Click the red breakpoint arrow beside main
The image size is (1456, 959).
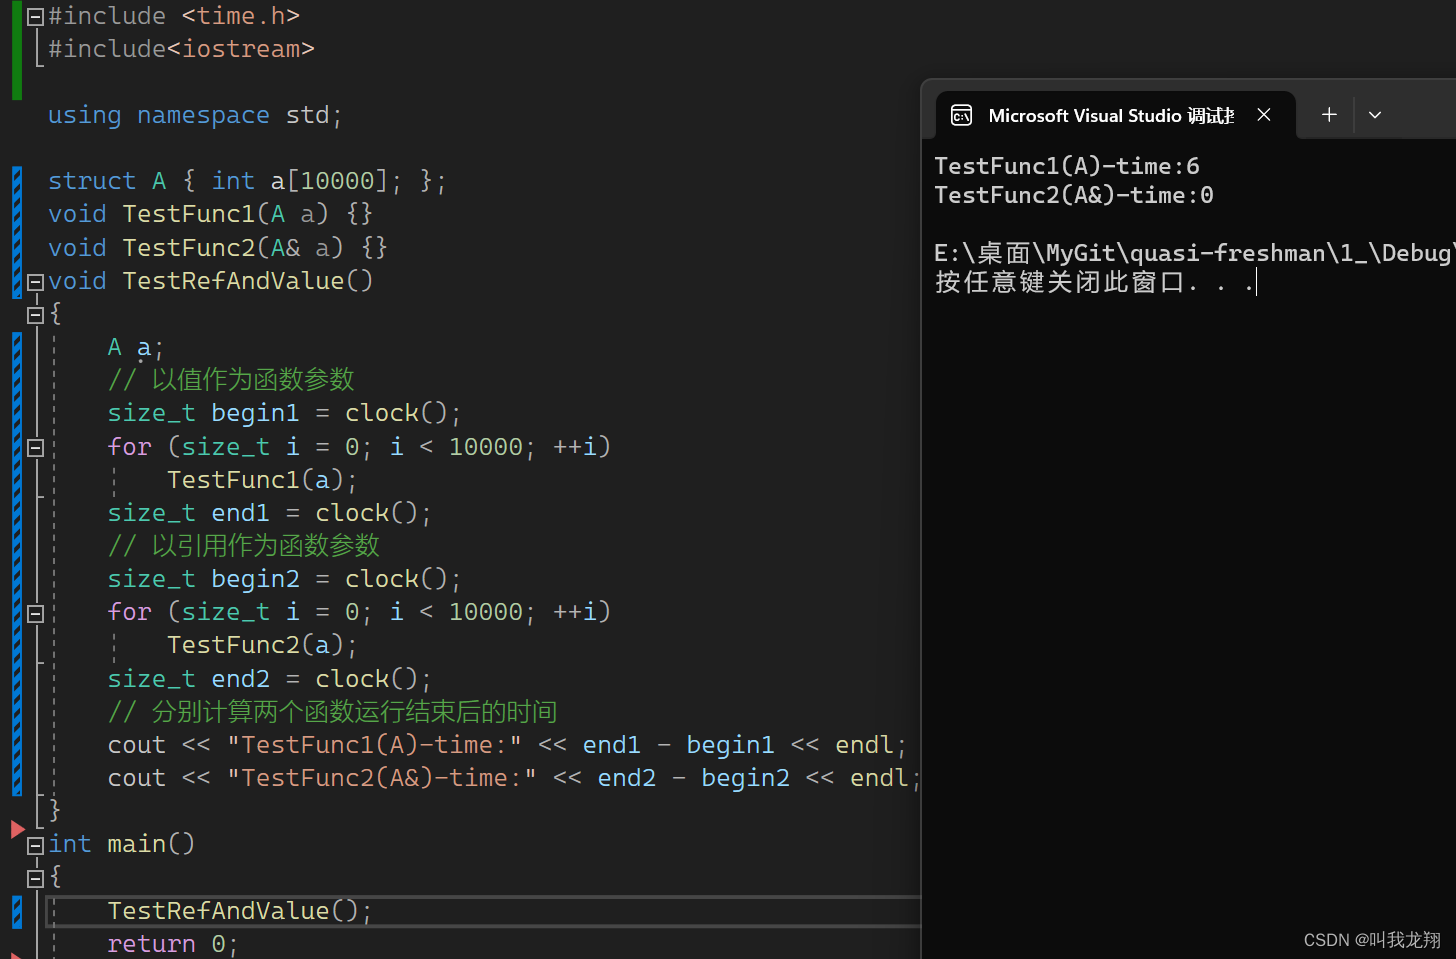point(17,829)
